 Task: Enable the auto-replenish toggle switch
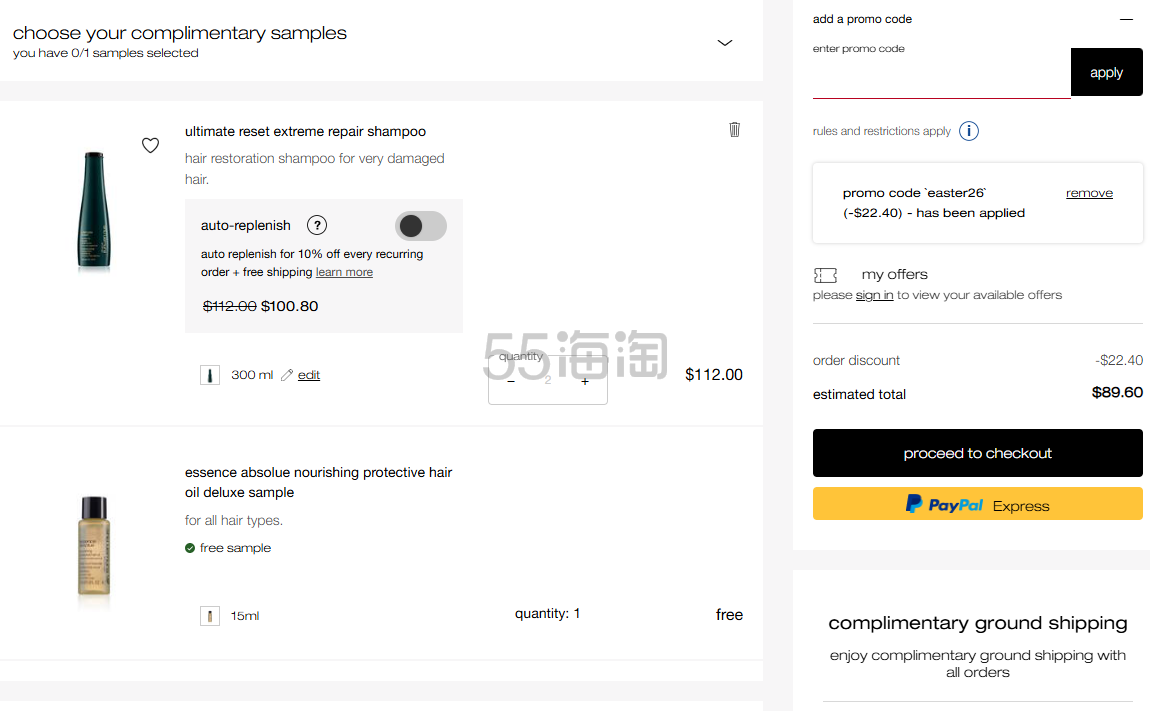420,226
